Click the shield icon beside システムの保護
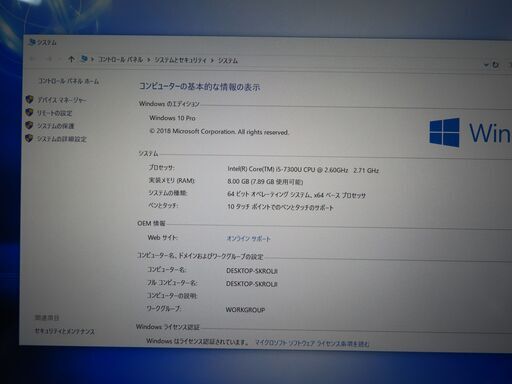 [29, 125]
